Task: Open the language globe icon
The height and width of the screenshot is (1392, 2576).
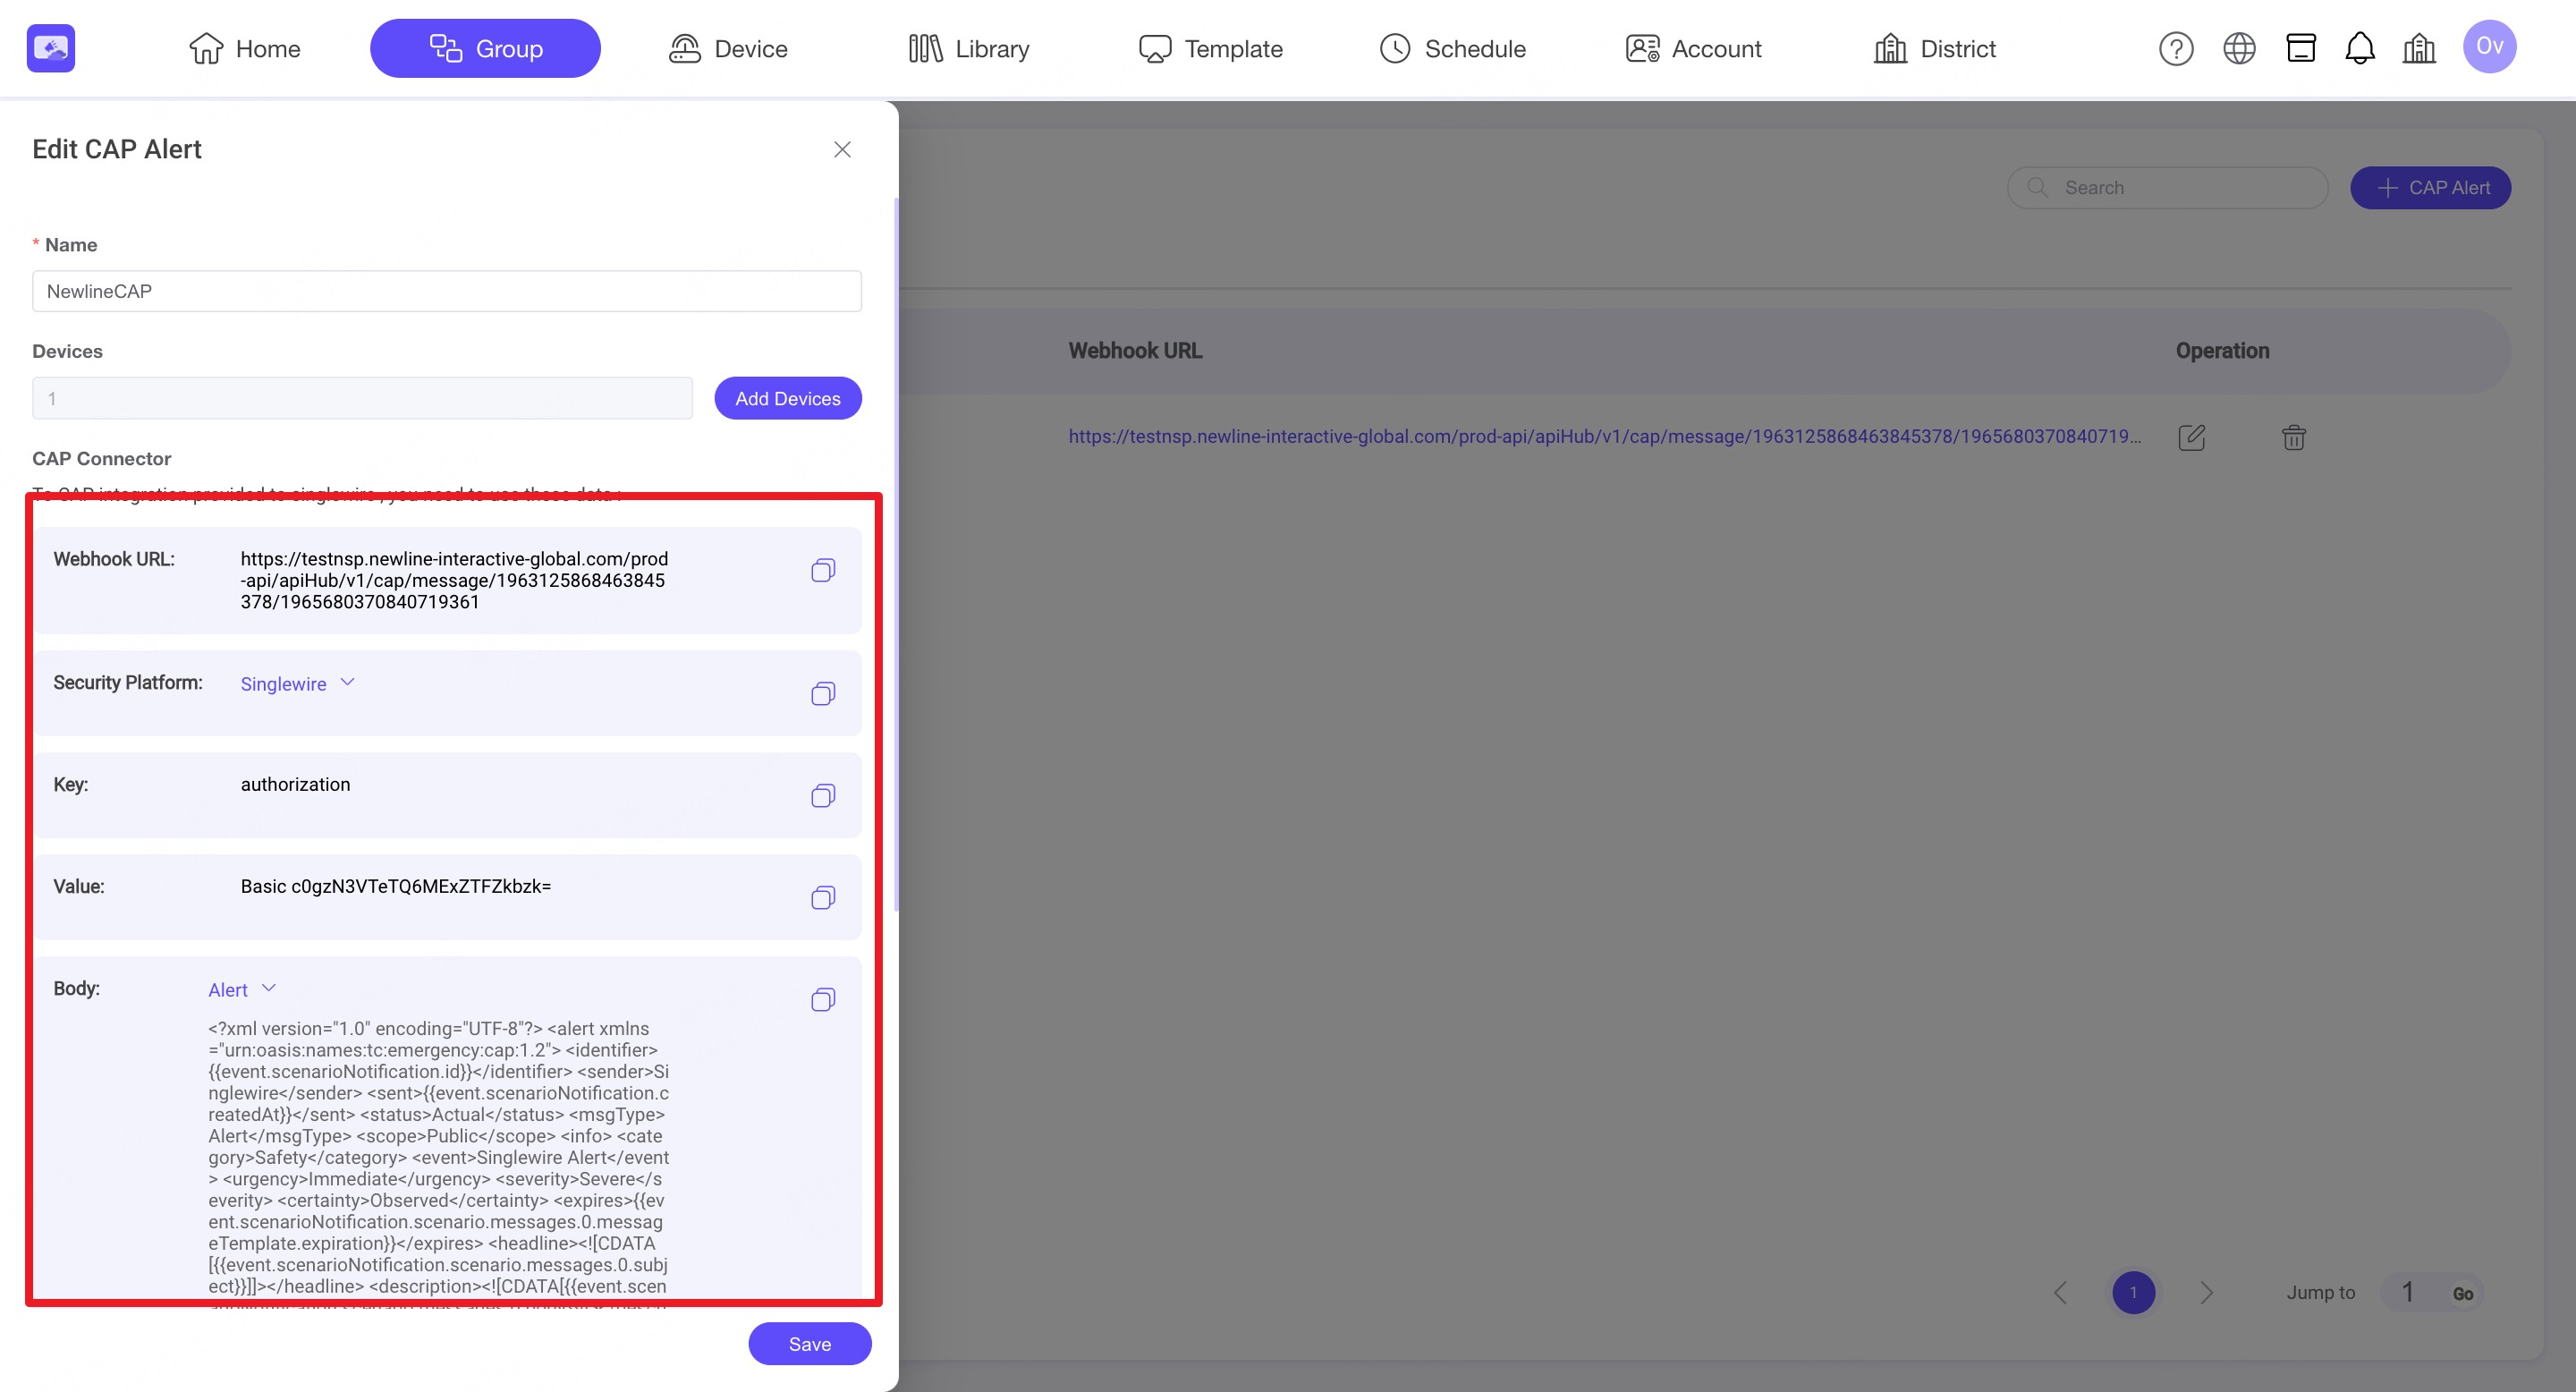Action: (x=2238, y=48)
